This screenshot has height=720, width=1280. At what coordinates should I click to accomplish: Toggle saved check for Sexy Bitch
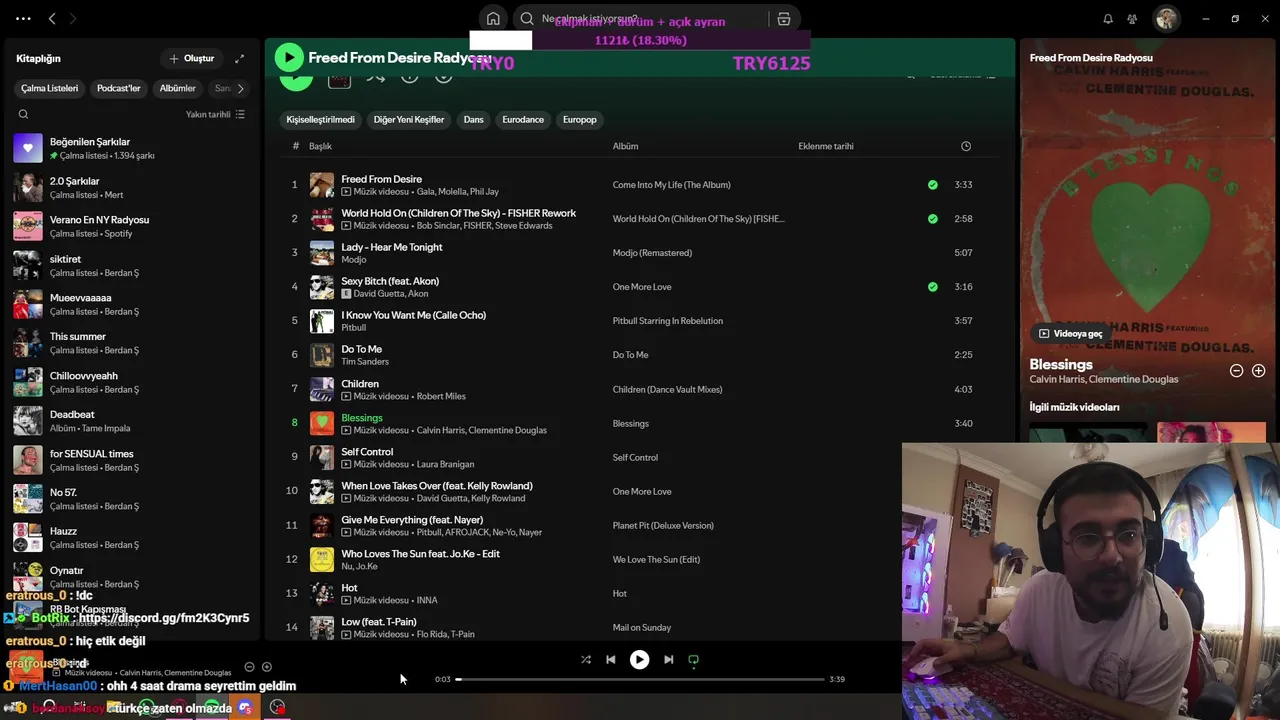(x=933, y=287)
